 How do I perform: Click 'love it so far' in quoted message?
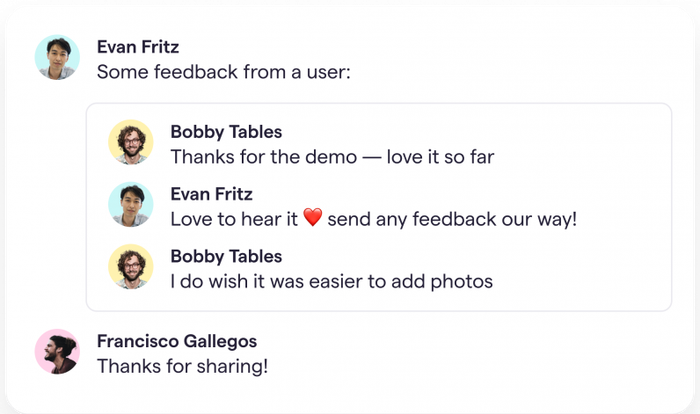tap(440, 157)
